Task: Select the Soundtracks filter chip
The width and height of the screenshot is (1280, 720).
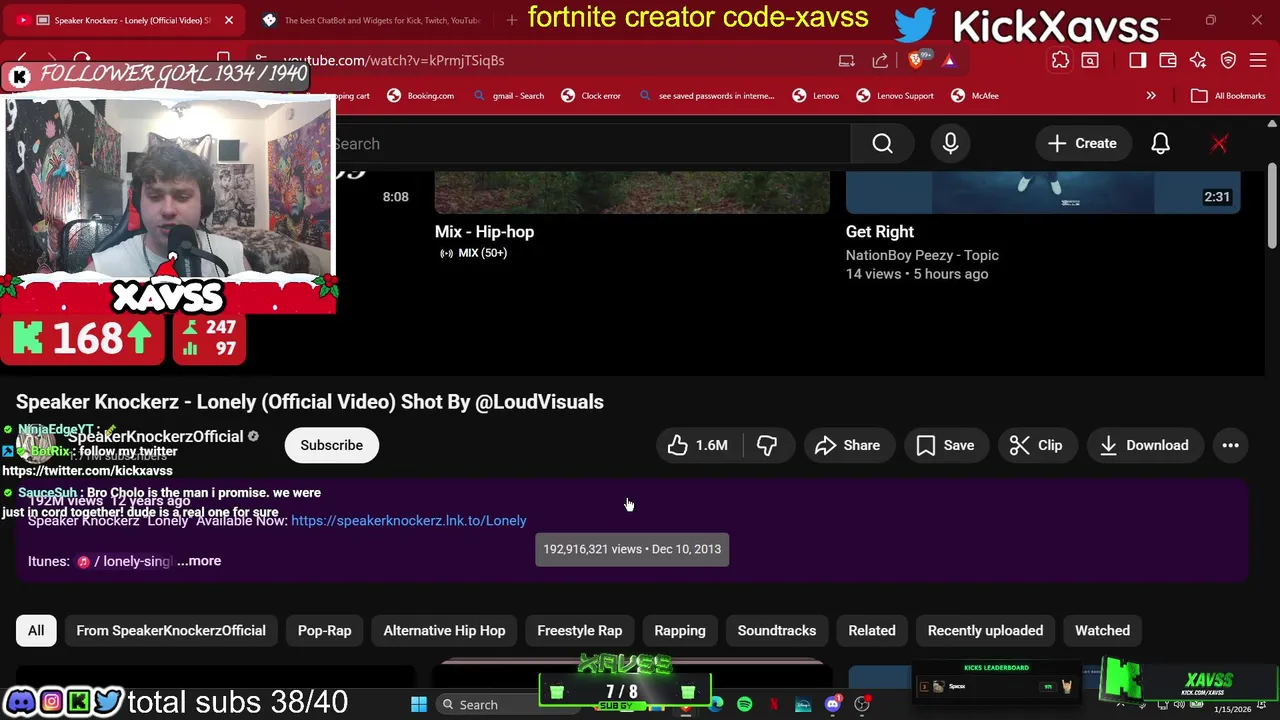Action: pyautogui.click(x=777, y=631)
